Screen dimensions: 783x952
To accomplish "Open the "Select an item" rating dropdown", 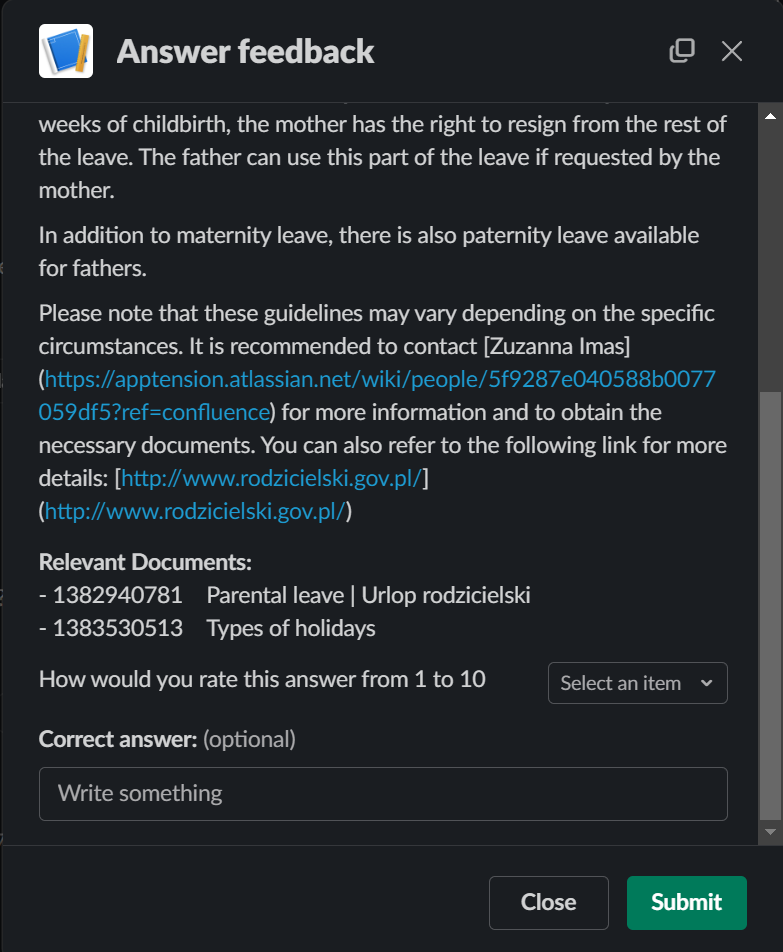I will click(637, 683).
